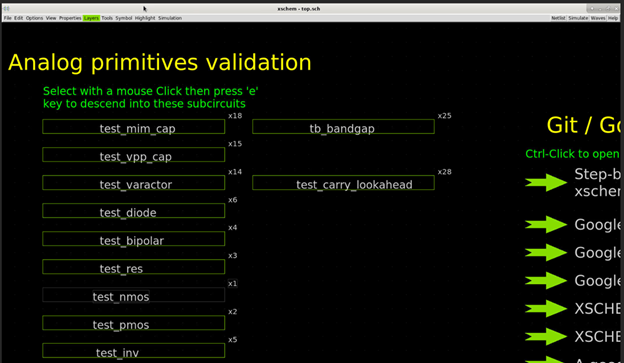Click the arrow icon next to first Google link
Screen dimensions: 624x363
point(546,224)
